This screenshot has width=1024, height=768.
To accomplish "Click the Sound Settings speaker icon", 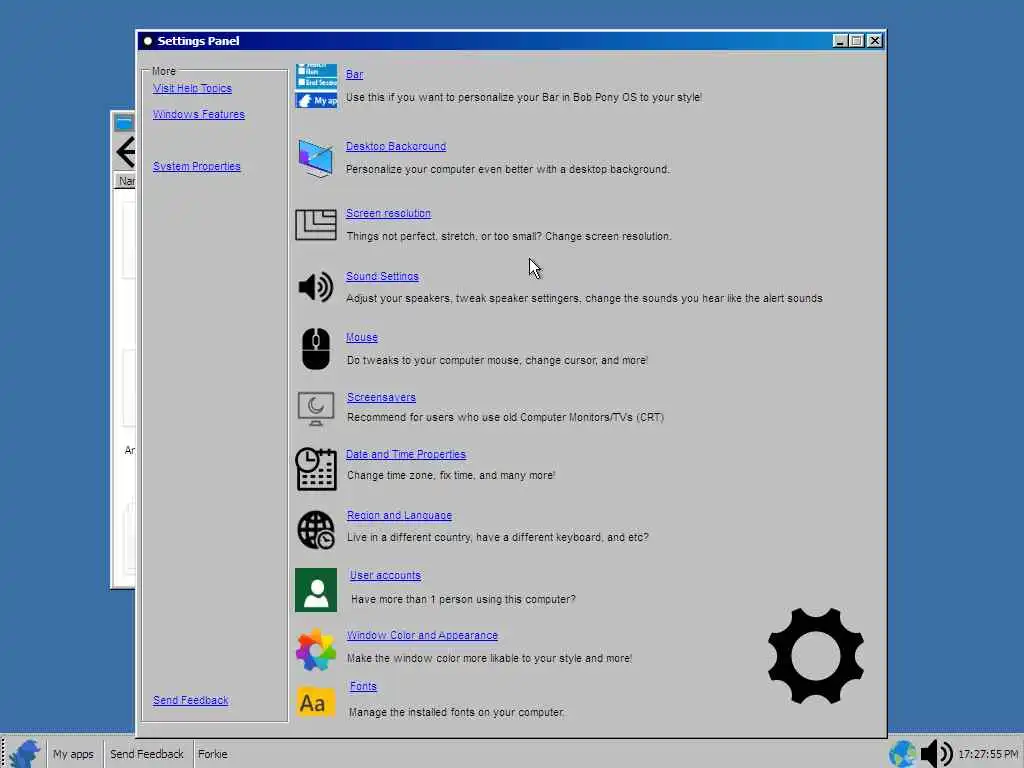I will click(x=316, y=287).
